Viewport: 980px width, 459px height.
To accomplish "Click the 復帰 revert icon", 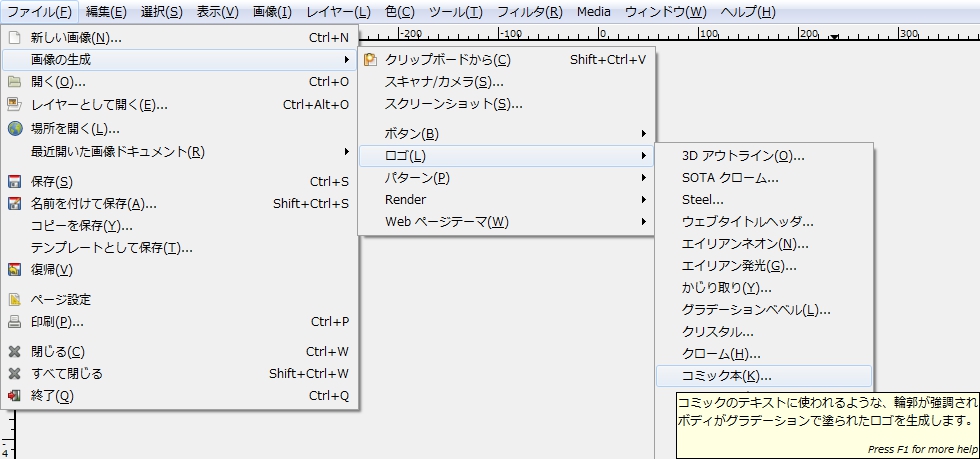I will [14, 270].
